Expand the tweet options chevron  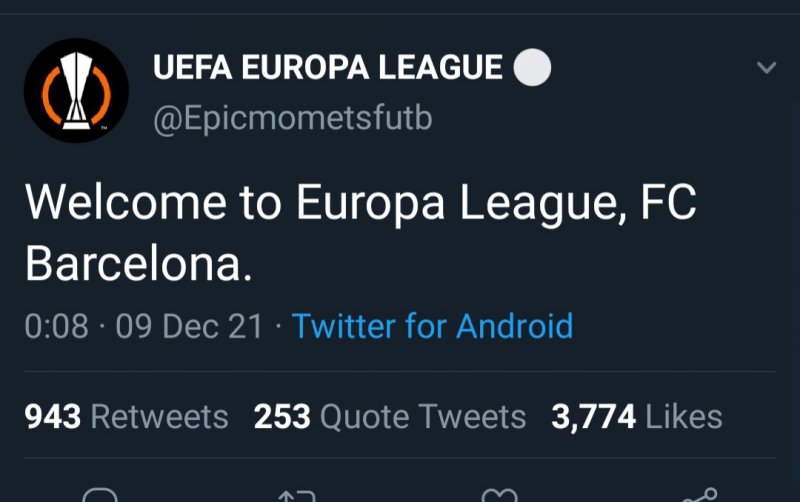[x=767, y=68]
